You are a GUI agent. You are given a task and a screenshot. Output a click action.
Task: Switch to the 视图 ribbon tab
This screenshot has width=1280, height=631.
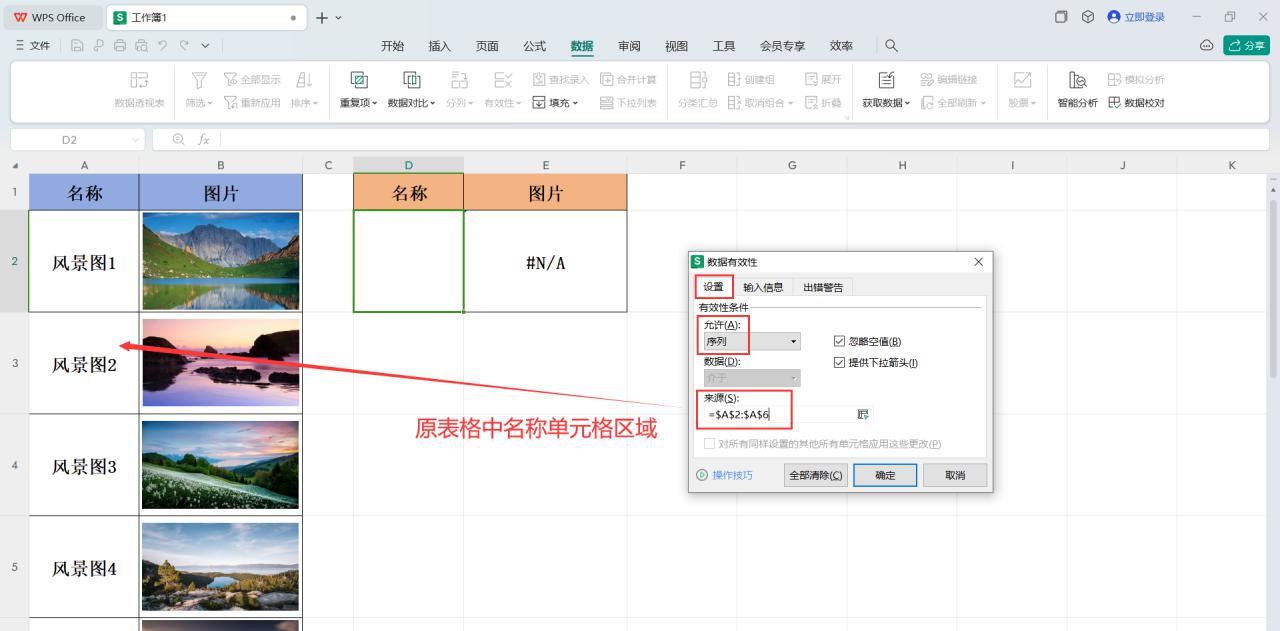(x=677, y=46)
